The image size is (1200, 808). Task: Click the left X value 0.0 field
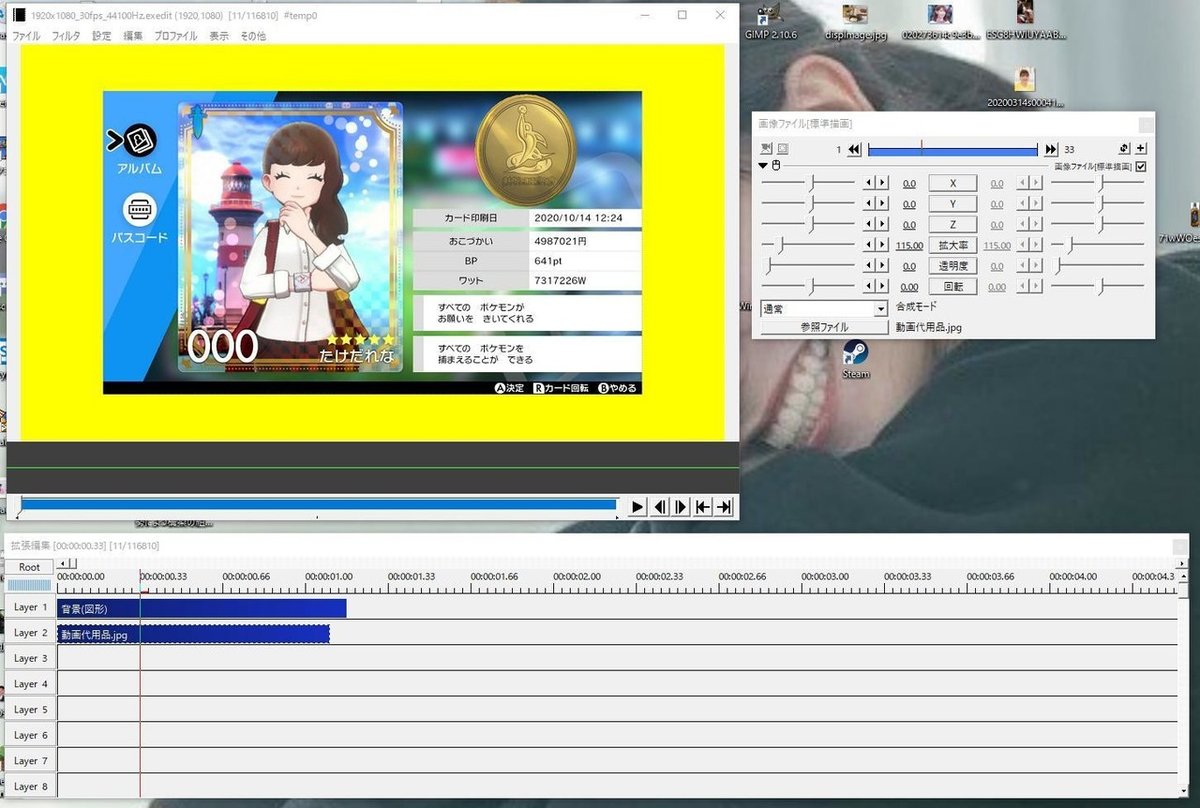(x=909, y=184)
